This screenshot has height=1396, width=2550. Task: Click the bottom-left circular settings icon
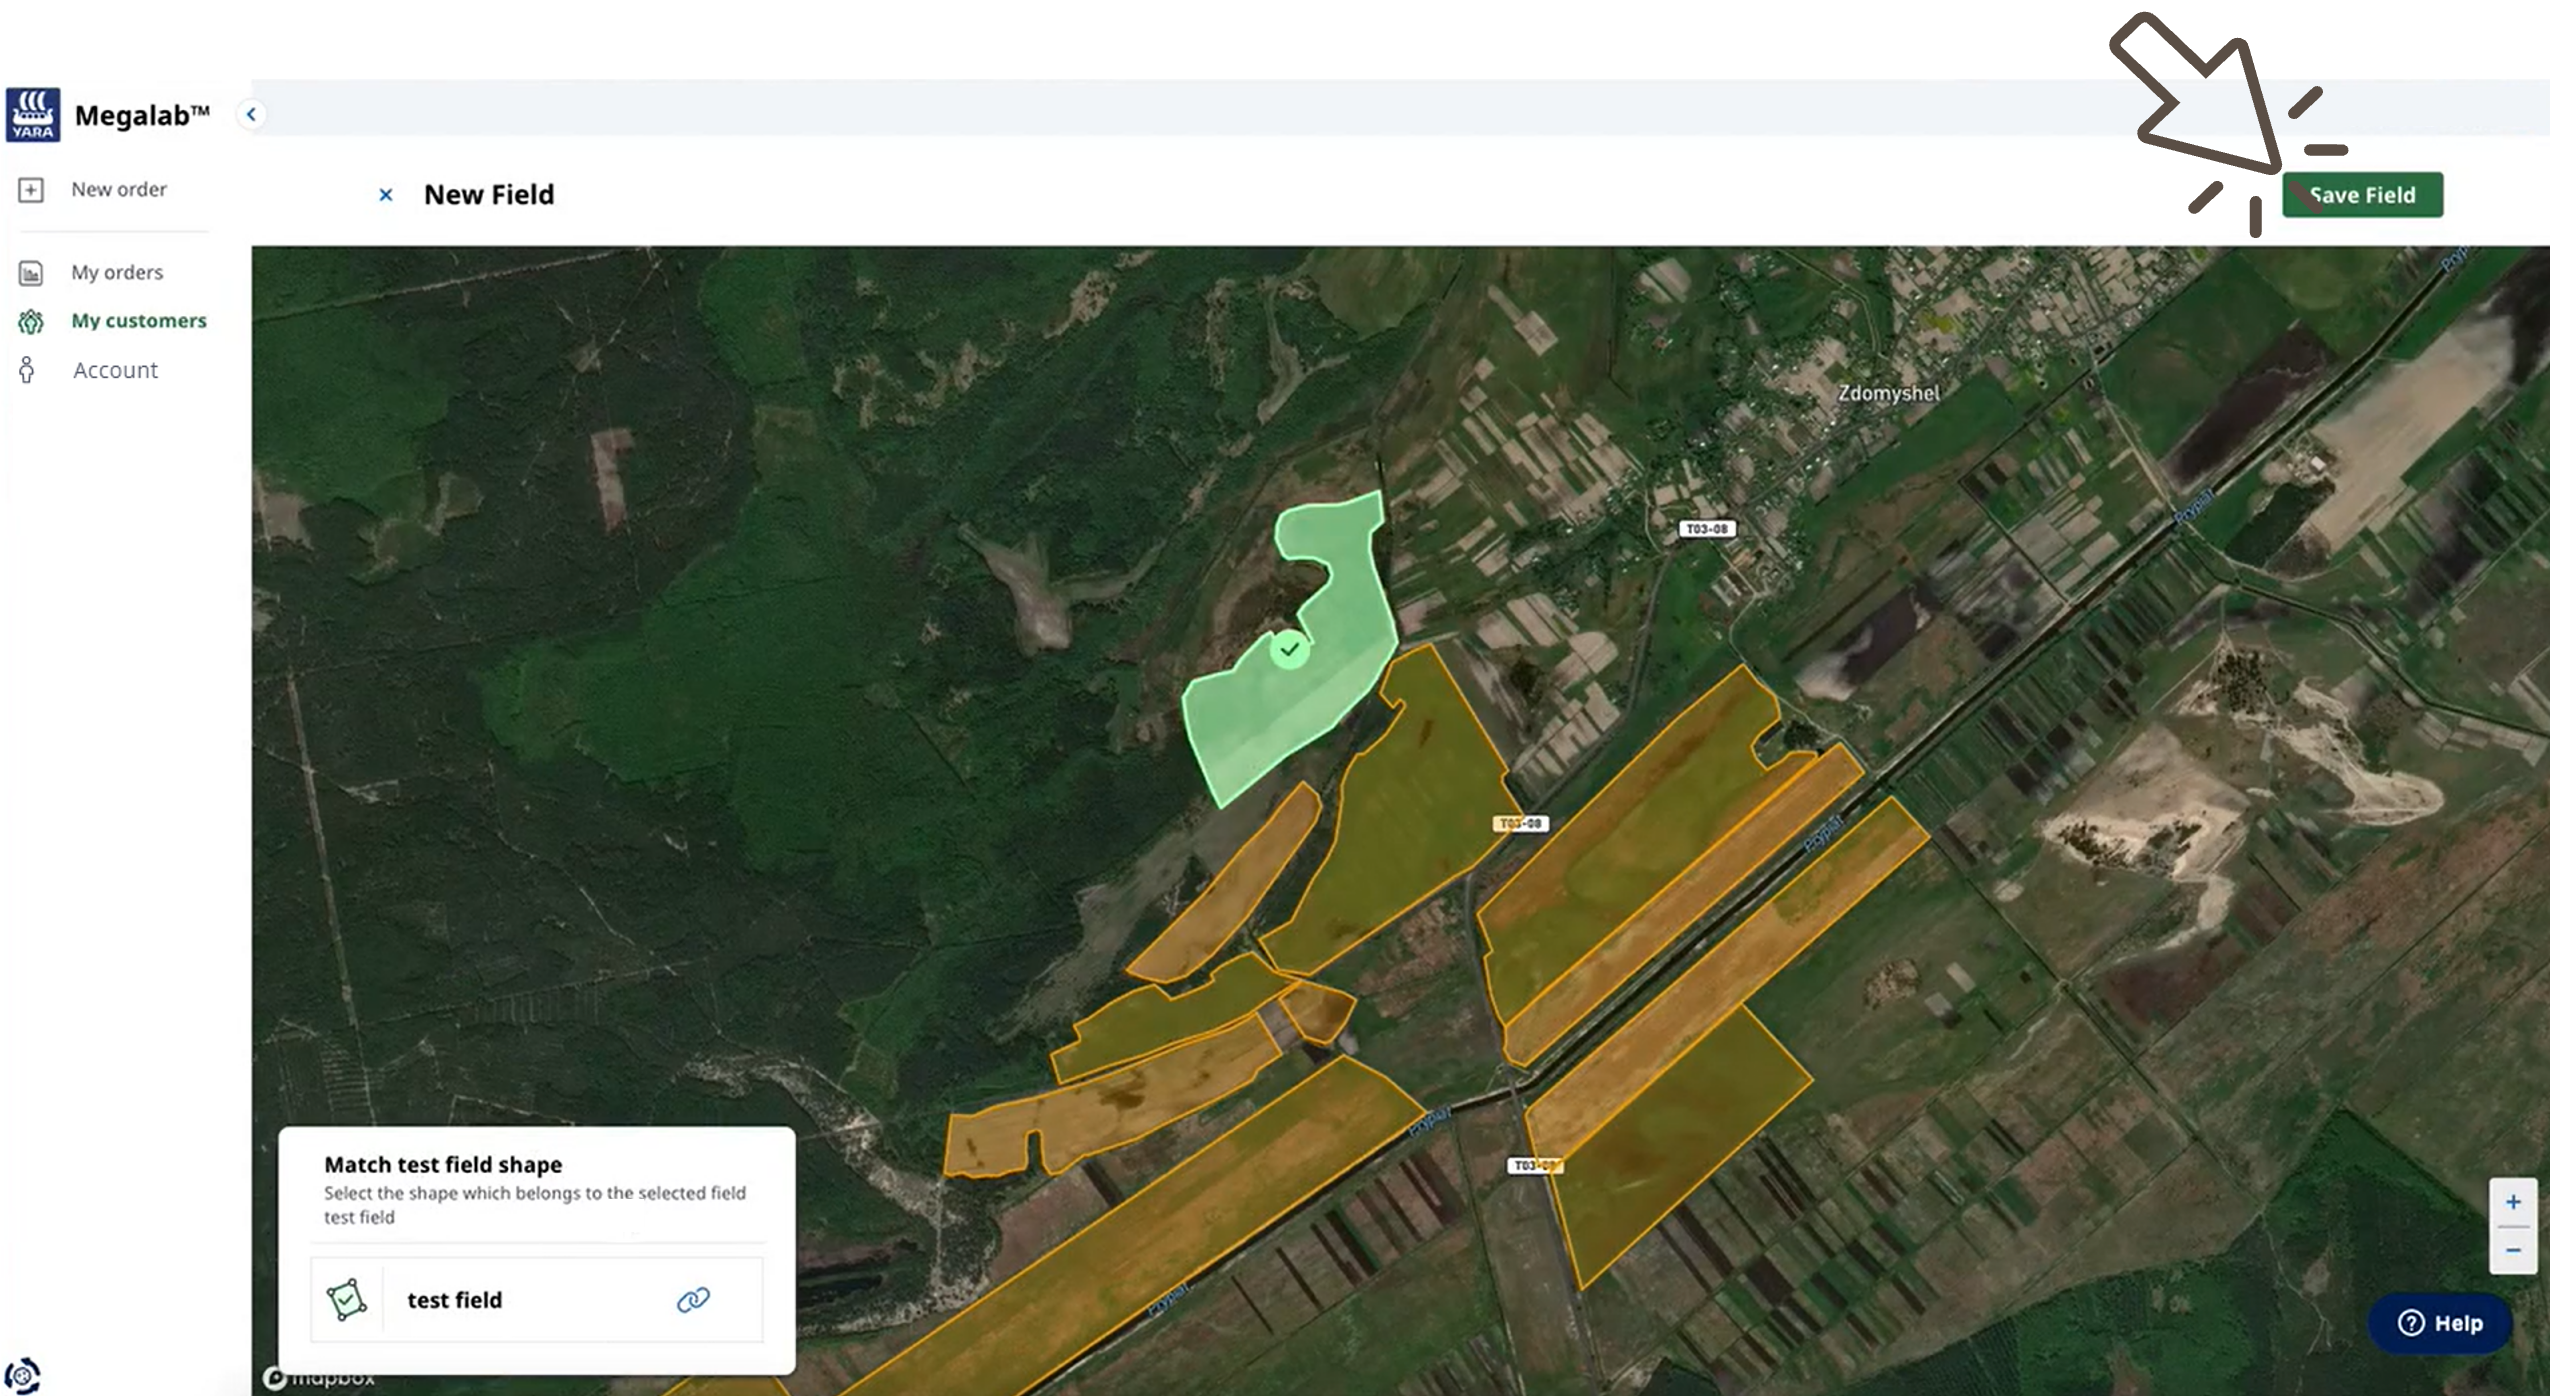coord(23,1376)
